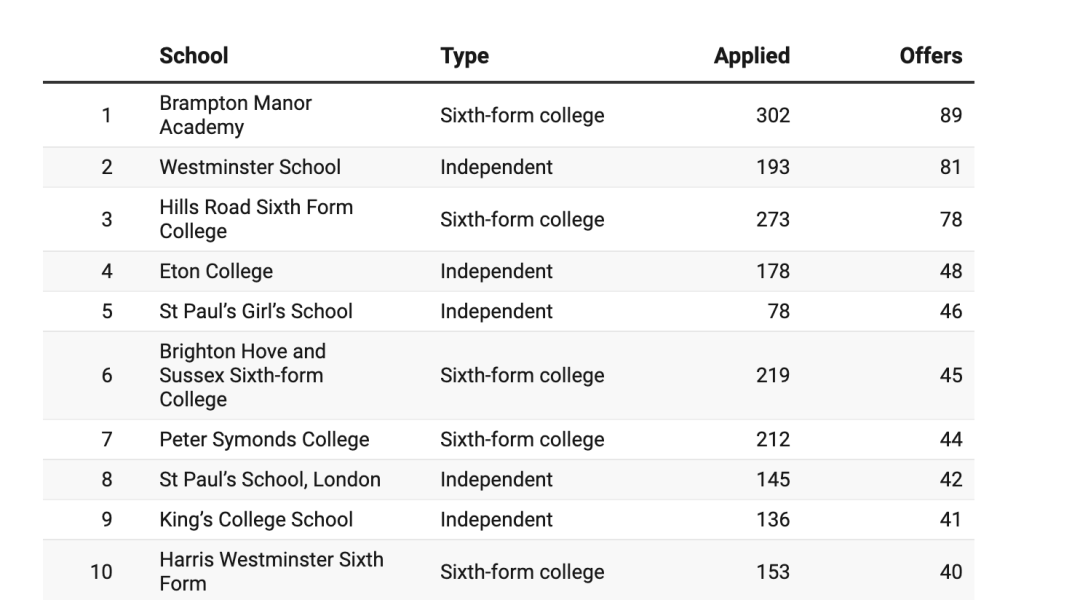Click Harris Westminster Sixth Form name

click(x=271, y=571)
